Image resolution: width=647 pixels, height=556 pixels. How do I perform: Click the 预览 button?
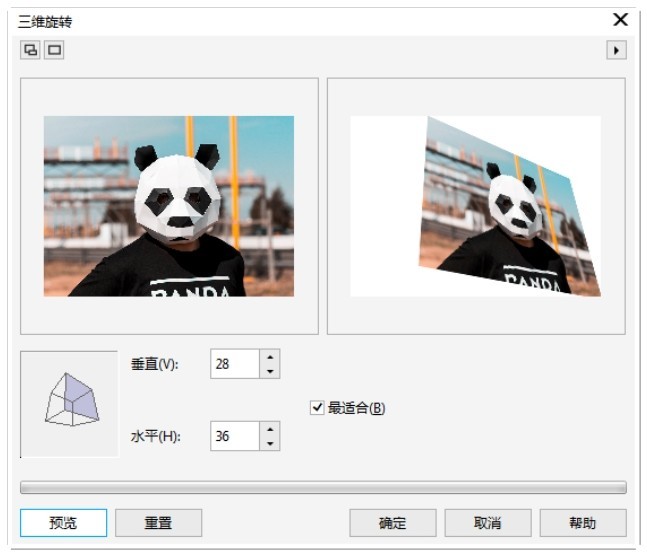click(63, 523)
